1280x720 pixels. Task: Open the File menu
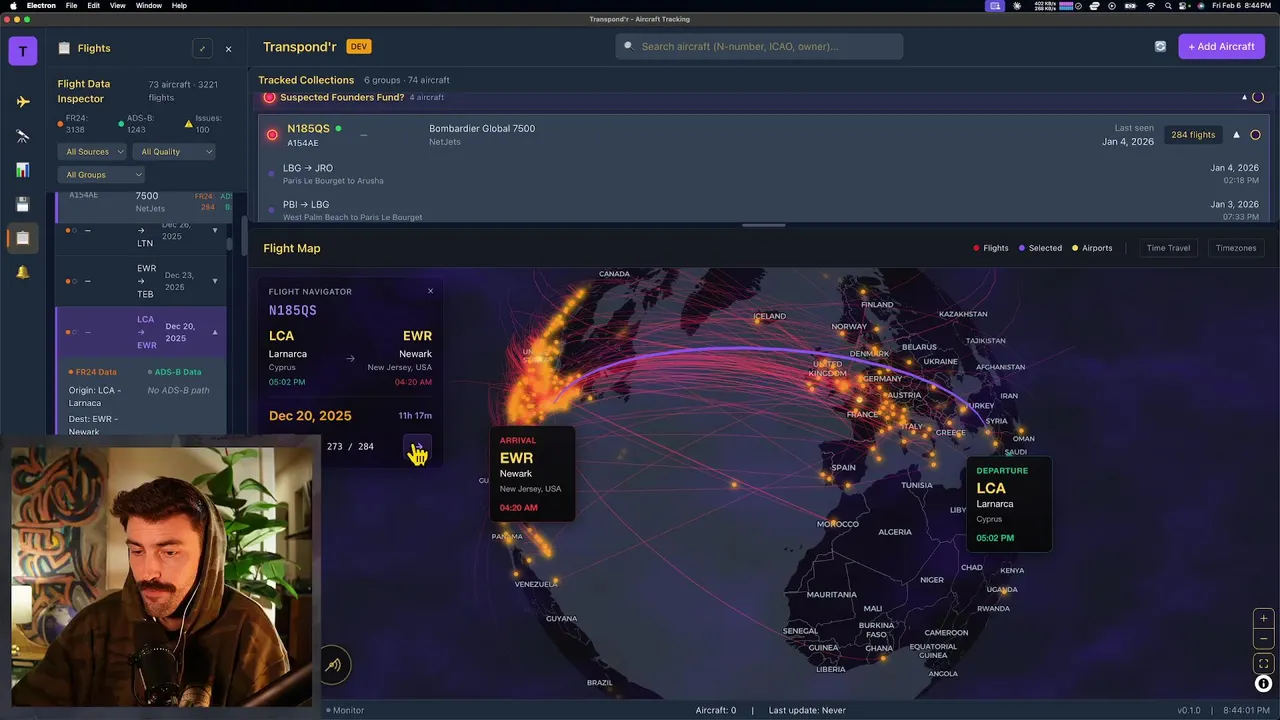click(71, 6)
